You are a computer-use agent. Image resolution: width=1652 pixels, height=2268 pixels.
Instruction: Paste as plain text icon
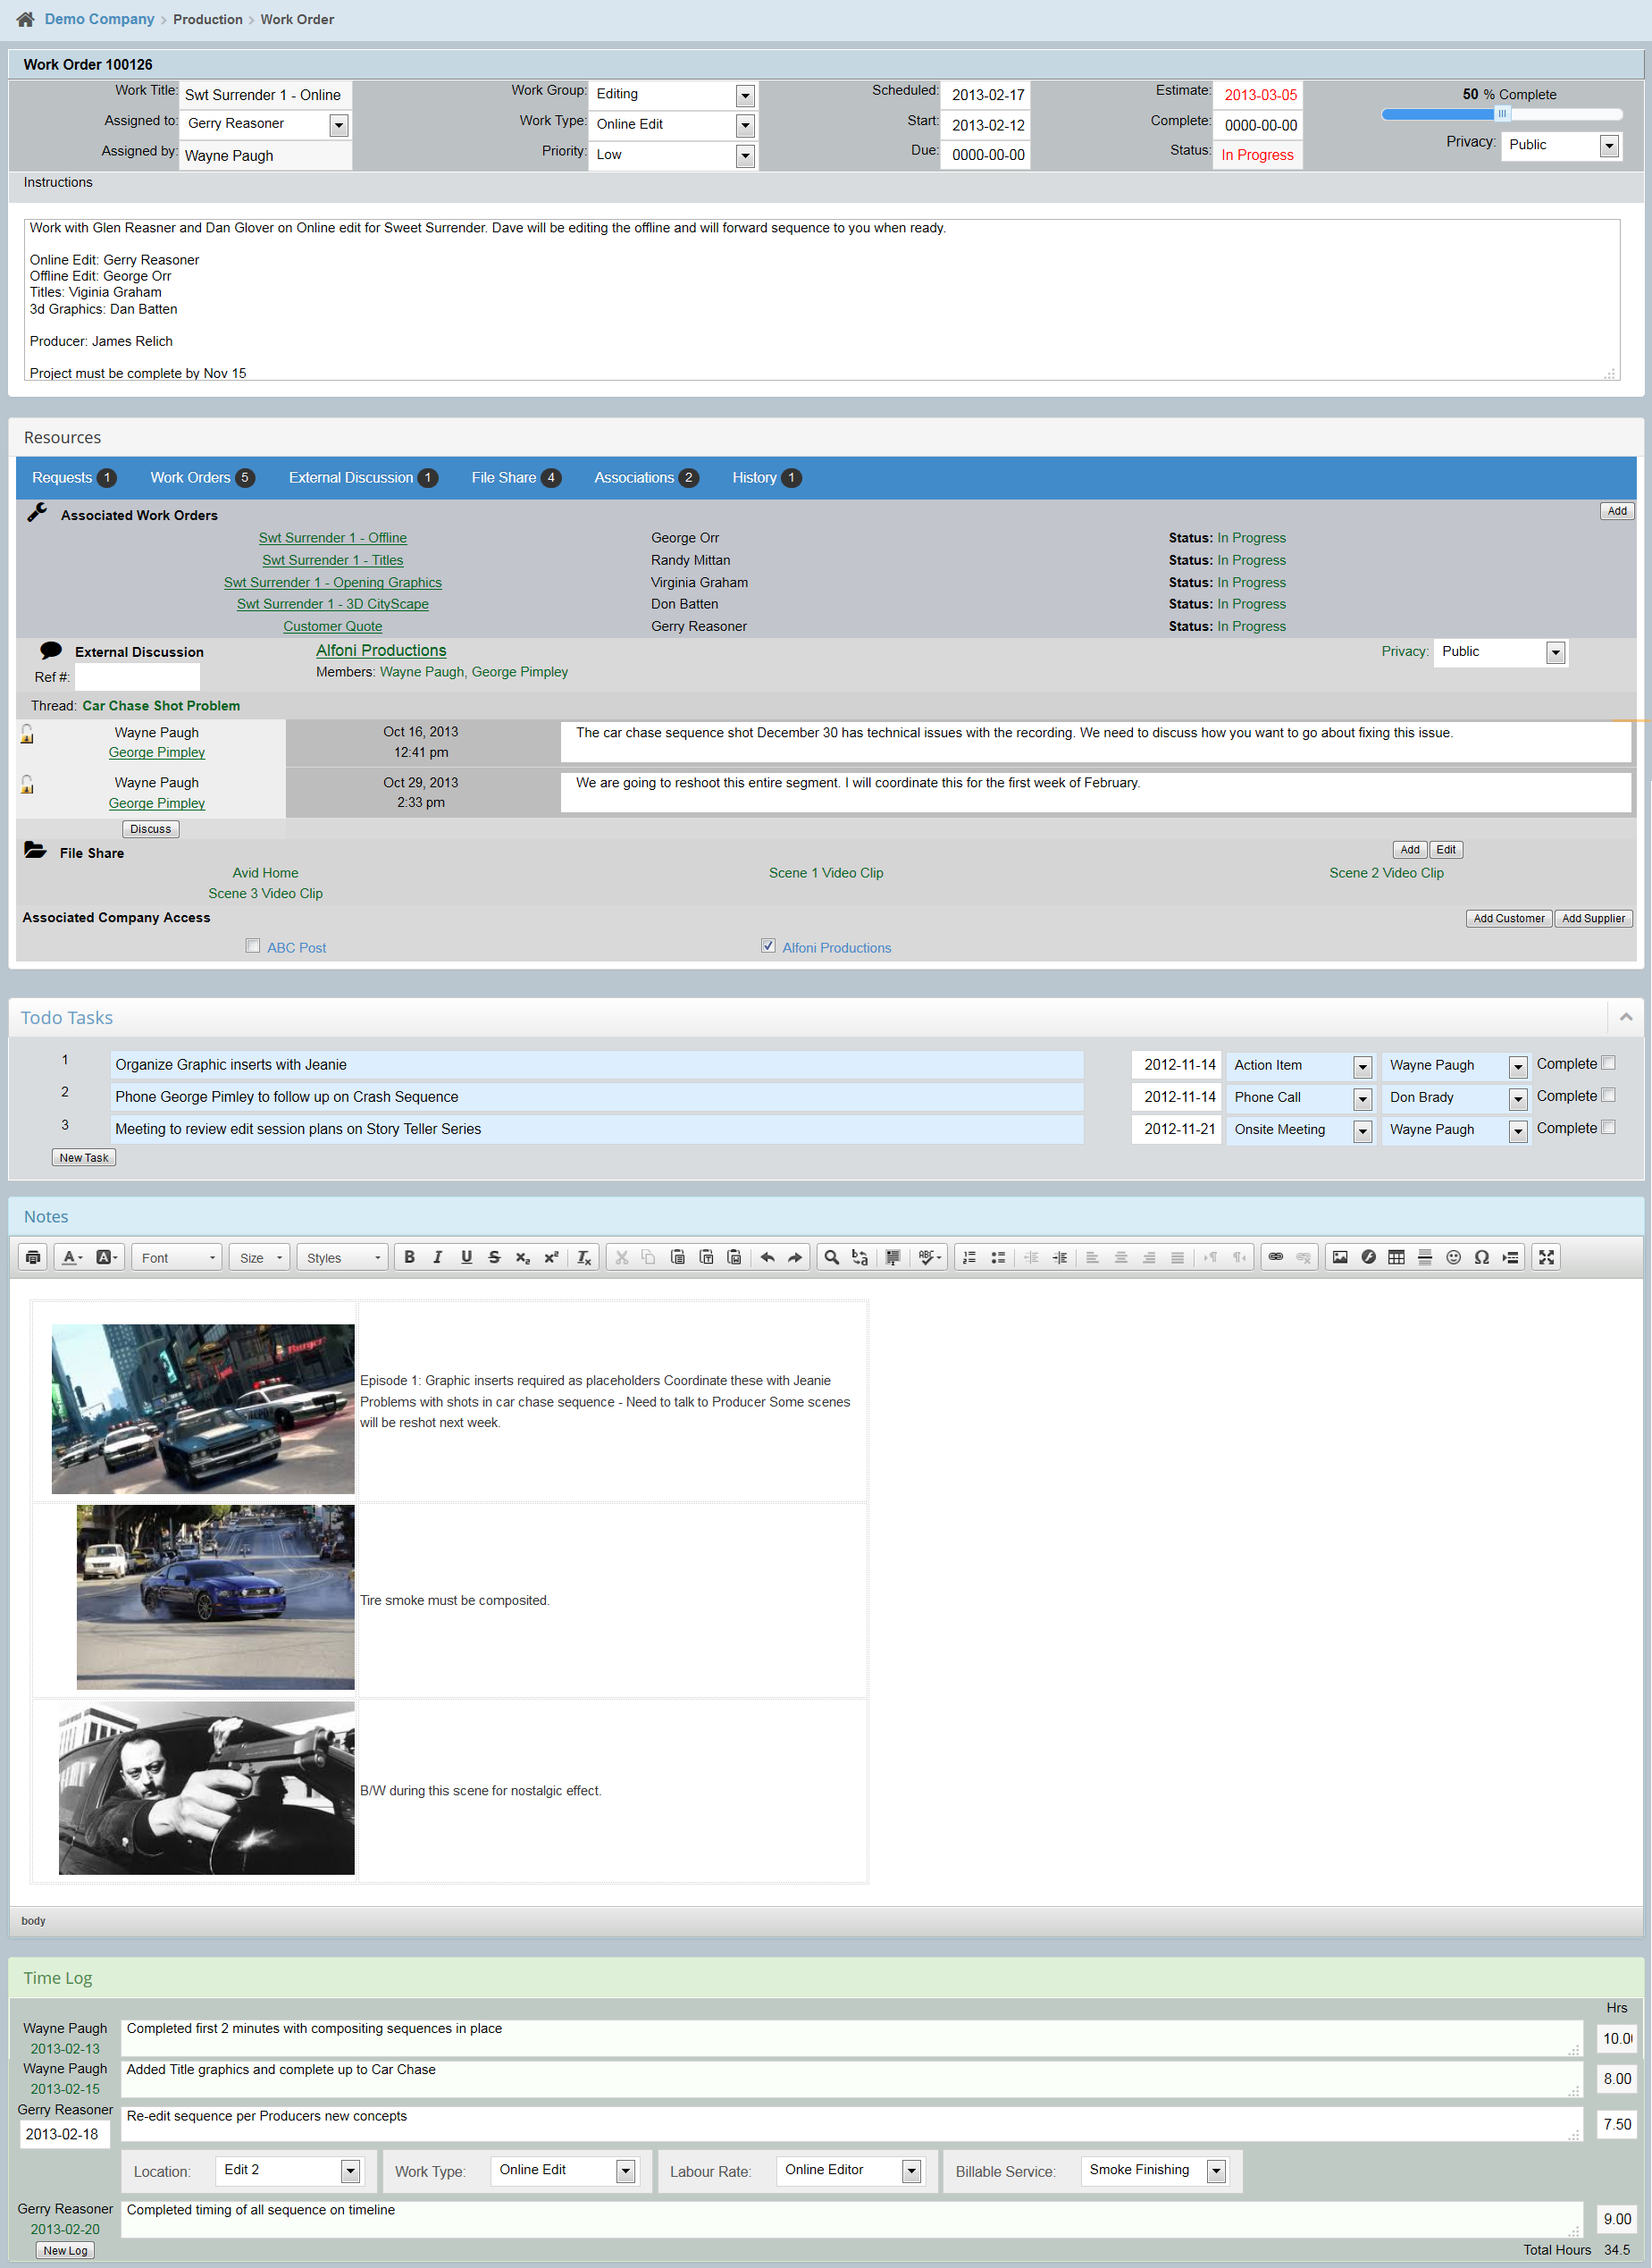click(706, 1257)
